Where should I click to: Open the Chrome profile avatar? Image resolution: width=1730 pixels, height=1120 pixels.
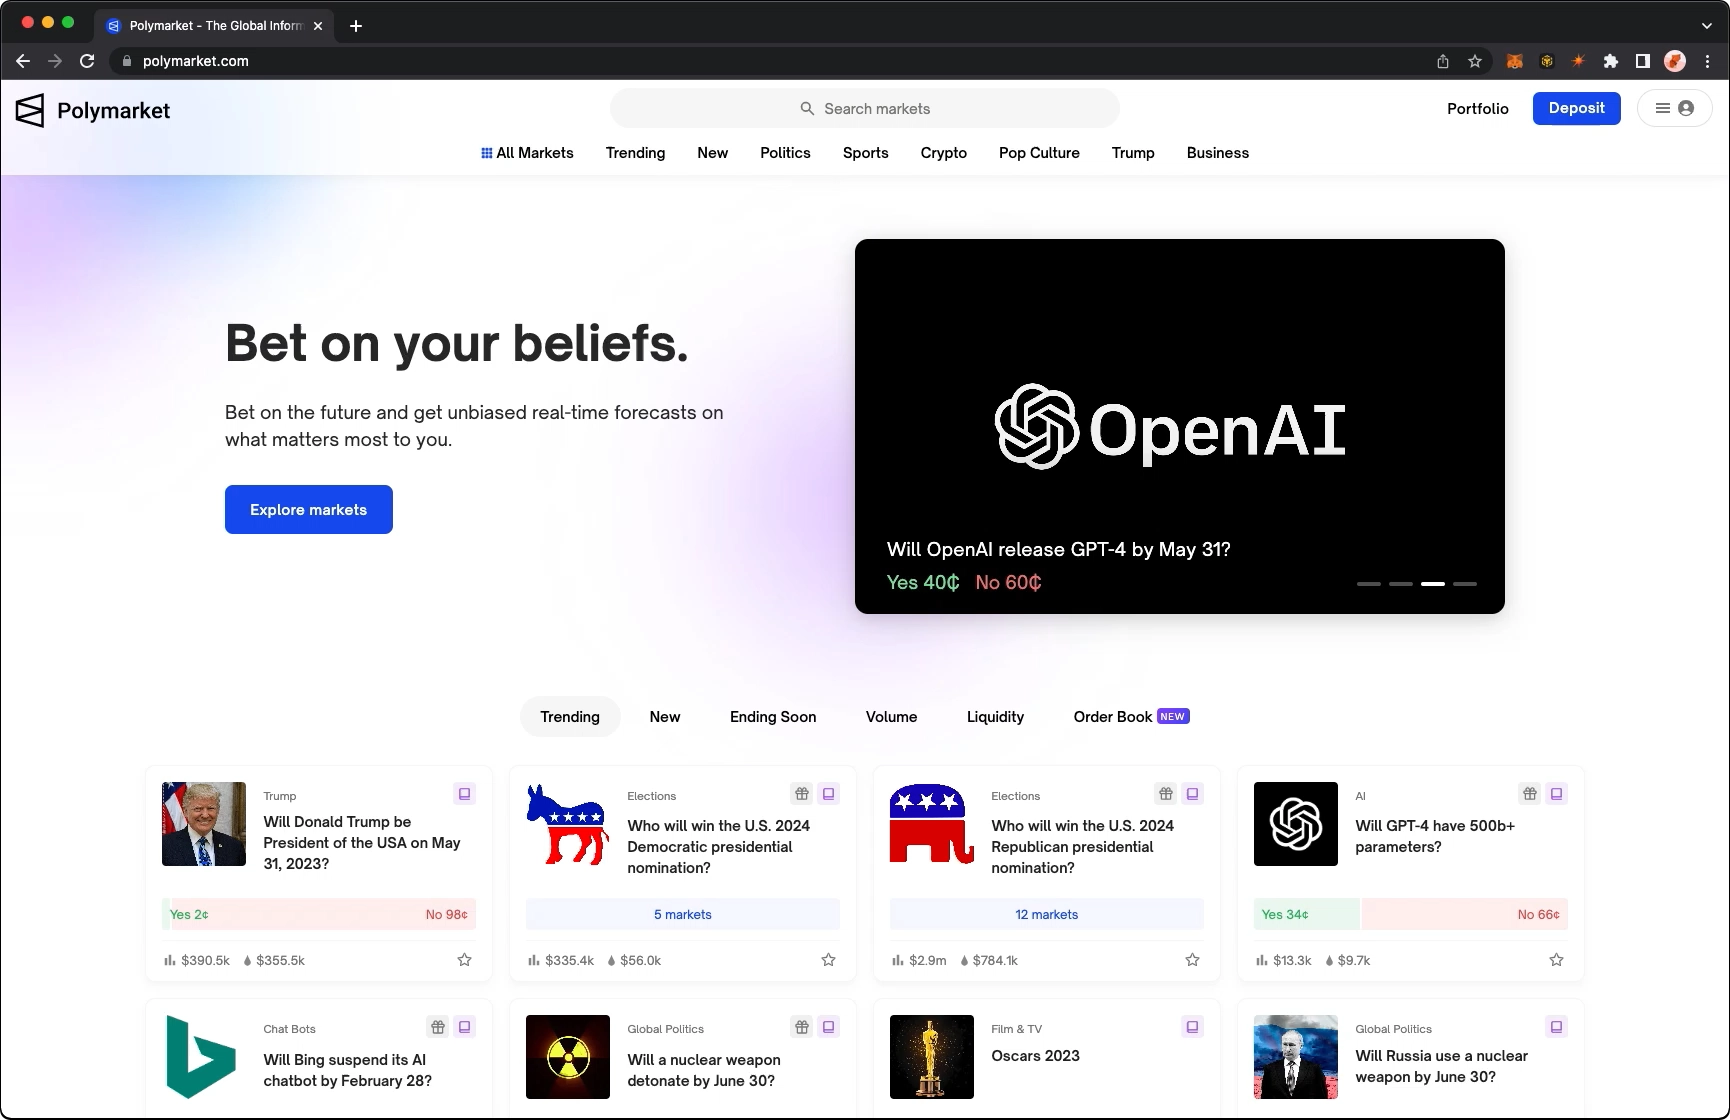1675,61
